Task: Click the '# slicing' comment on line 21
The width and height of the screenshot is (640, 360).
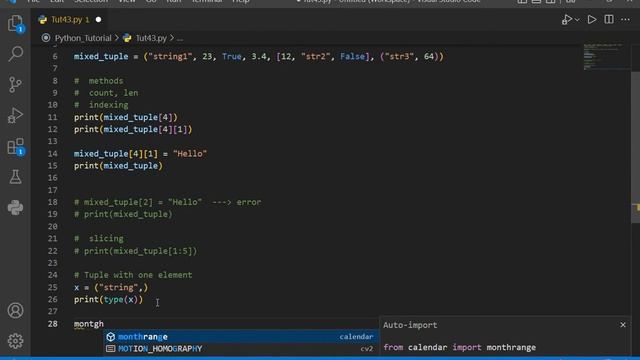Action: coord(99,239)
